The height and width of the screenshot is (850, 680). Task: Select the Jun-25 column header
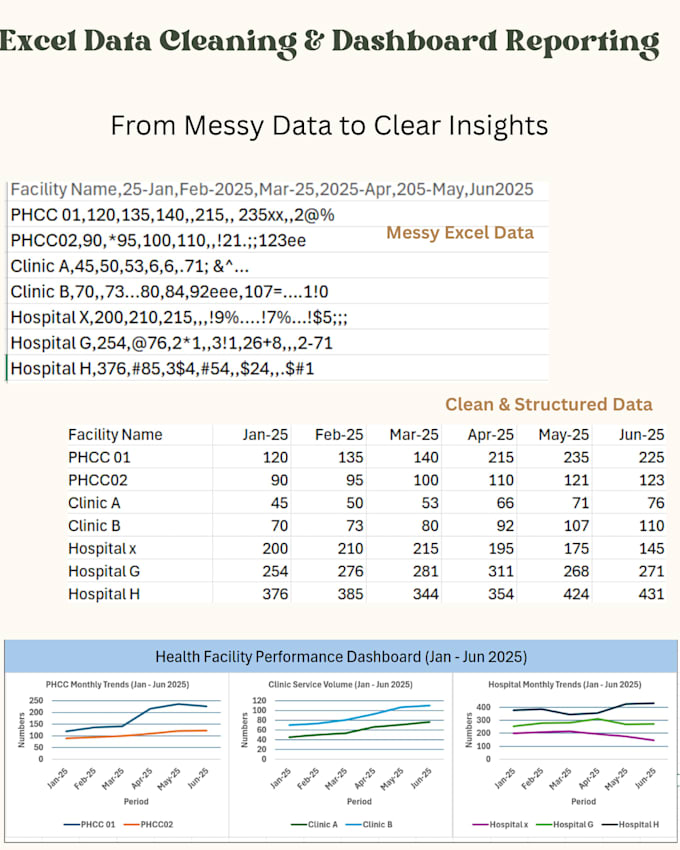click(641, 435)
